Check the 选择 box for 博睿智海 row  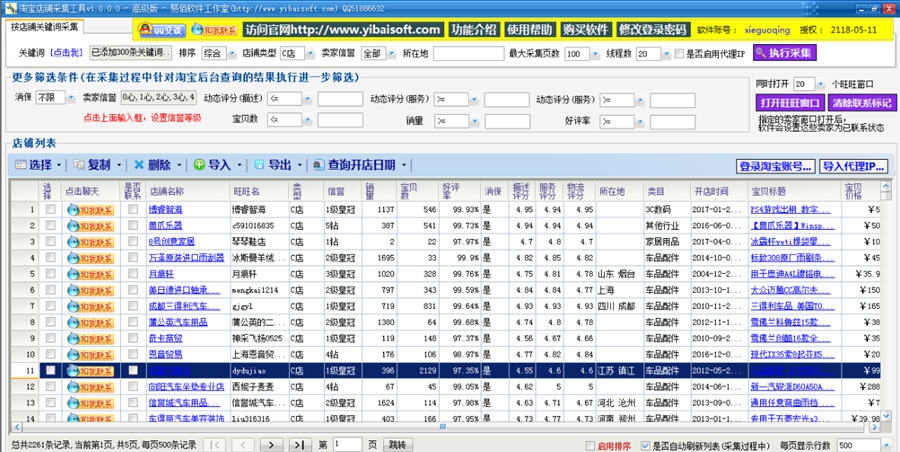(x=51, y=210)
